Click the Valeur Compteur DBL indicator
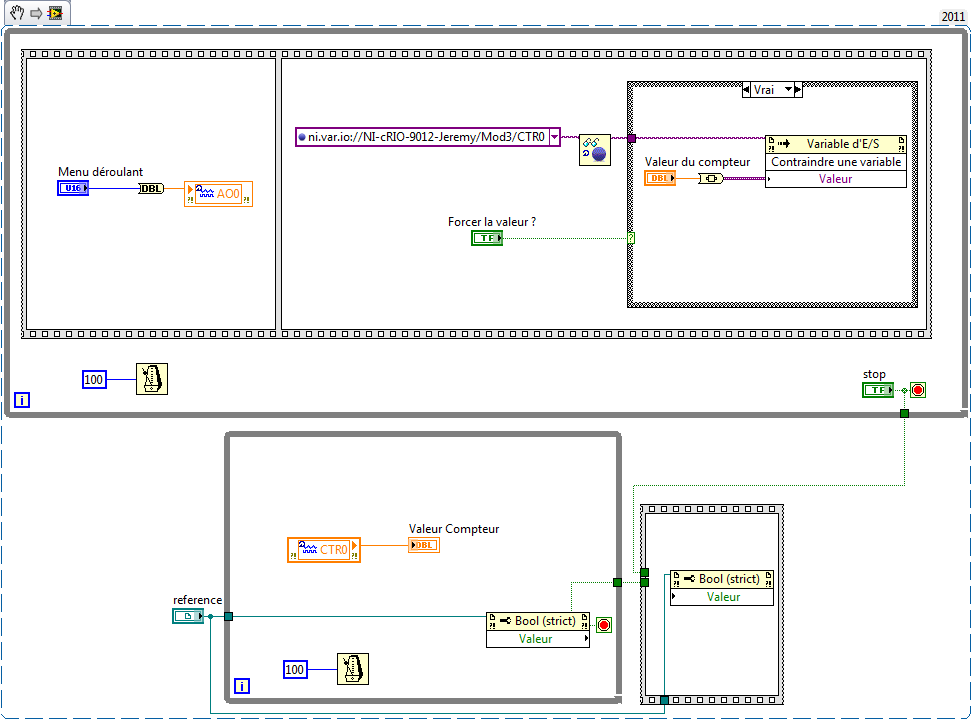This screenshot has height=720, width=972. [424, 545]
